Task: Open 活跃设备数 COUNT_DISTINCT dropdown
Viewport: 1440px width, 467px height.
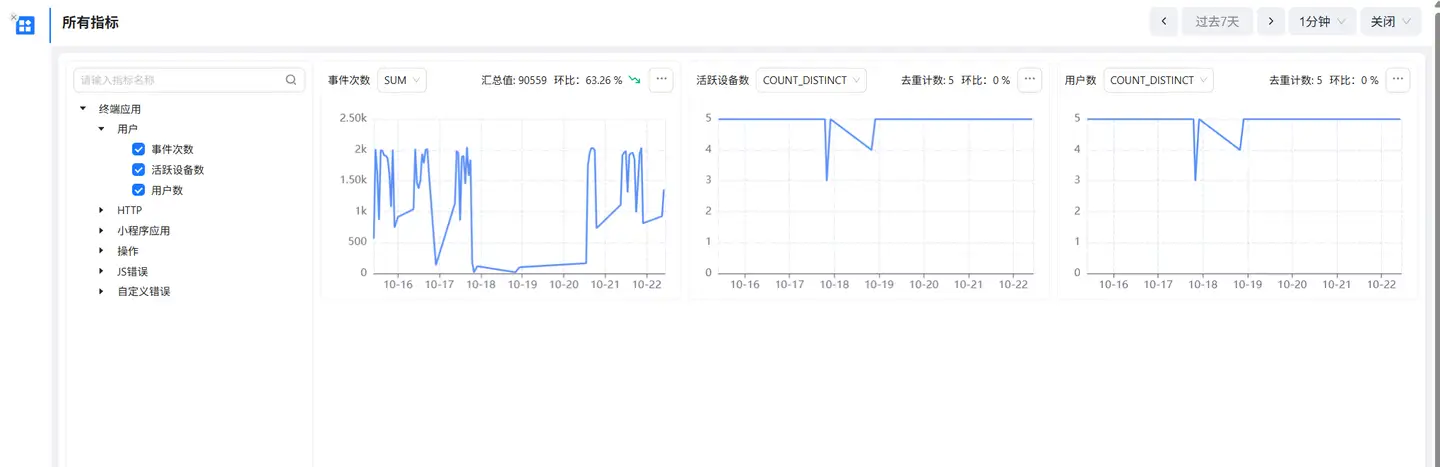Action: [811, 80]
